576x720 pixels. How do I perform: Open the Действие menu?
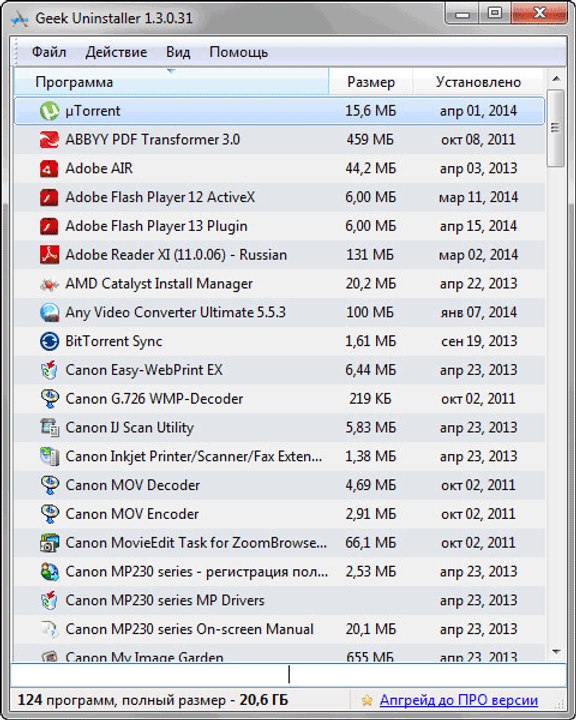pos(116,52)
